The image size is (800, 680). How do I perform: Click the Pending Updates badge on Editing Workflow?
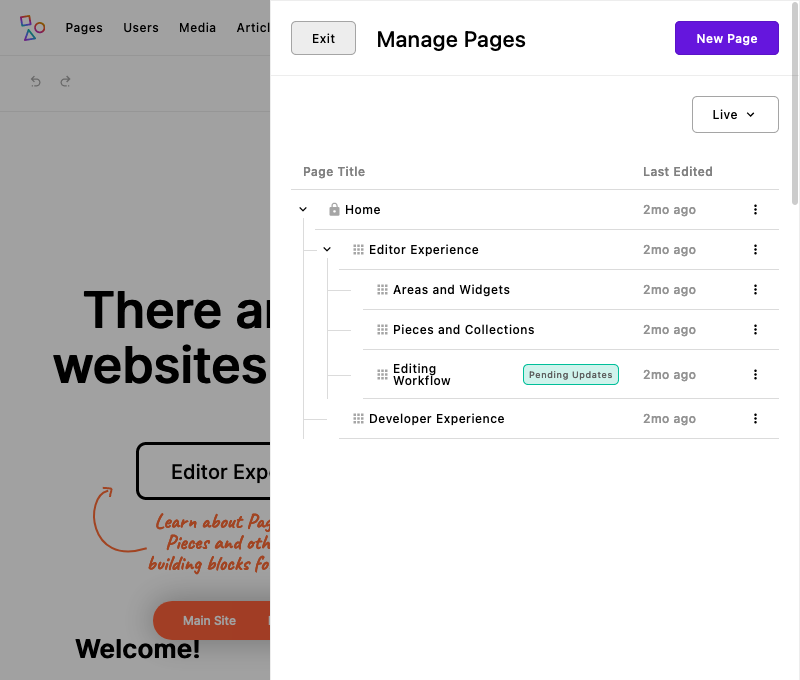[570, 374]
